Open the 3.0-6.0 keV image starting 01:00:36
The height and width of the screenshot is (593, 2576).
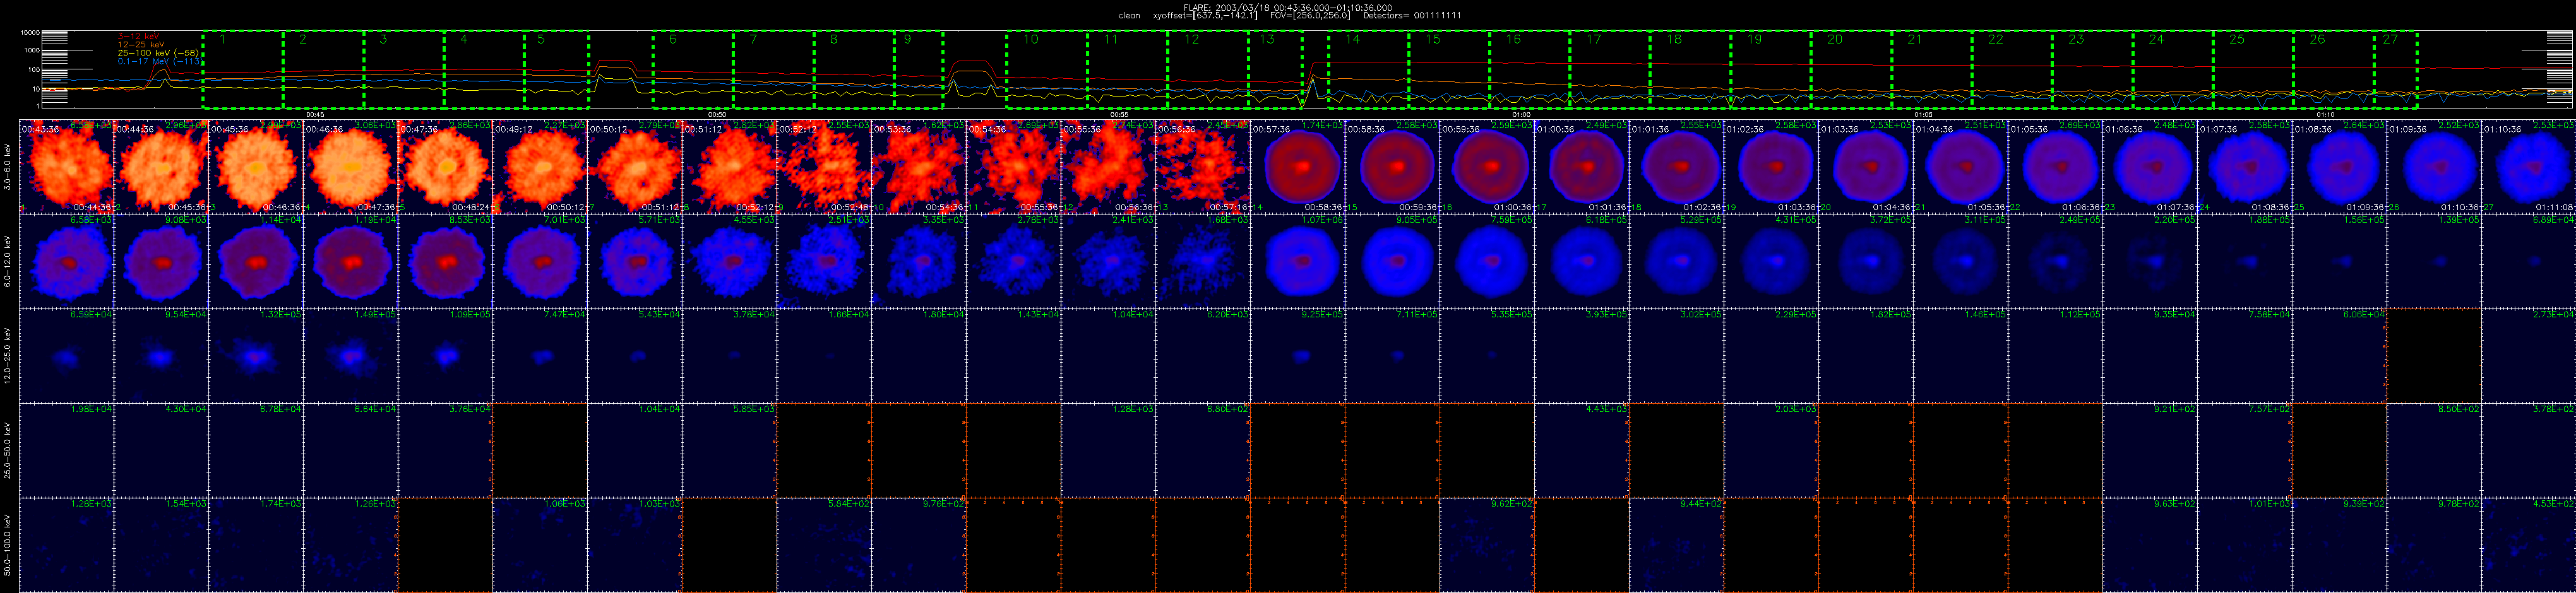(x=1582, y=166)
